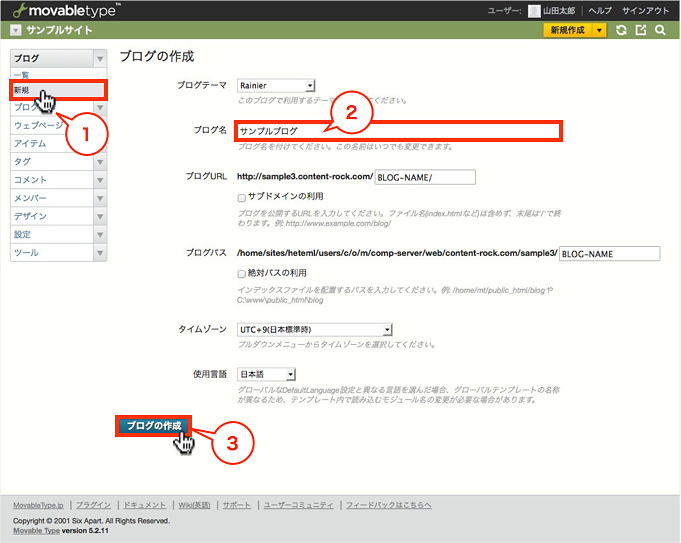Open the フィードバックはこちらへ footer link

tap(389, 505)
